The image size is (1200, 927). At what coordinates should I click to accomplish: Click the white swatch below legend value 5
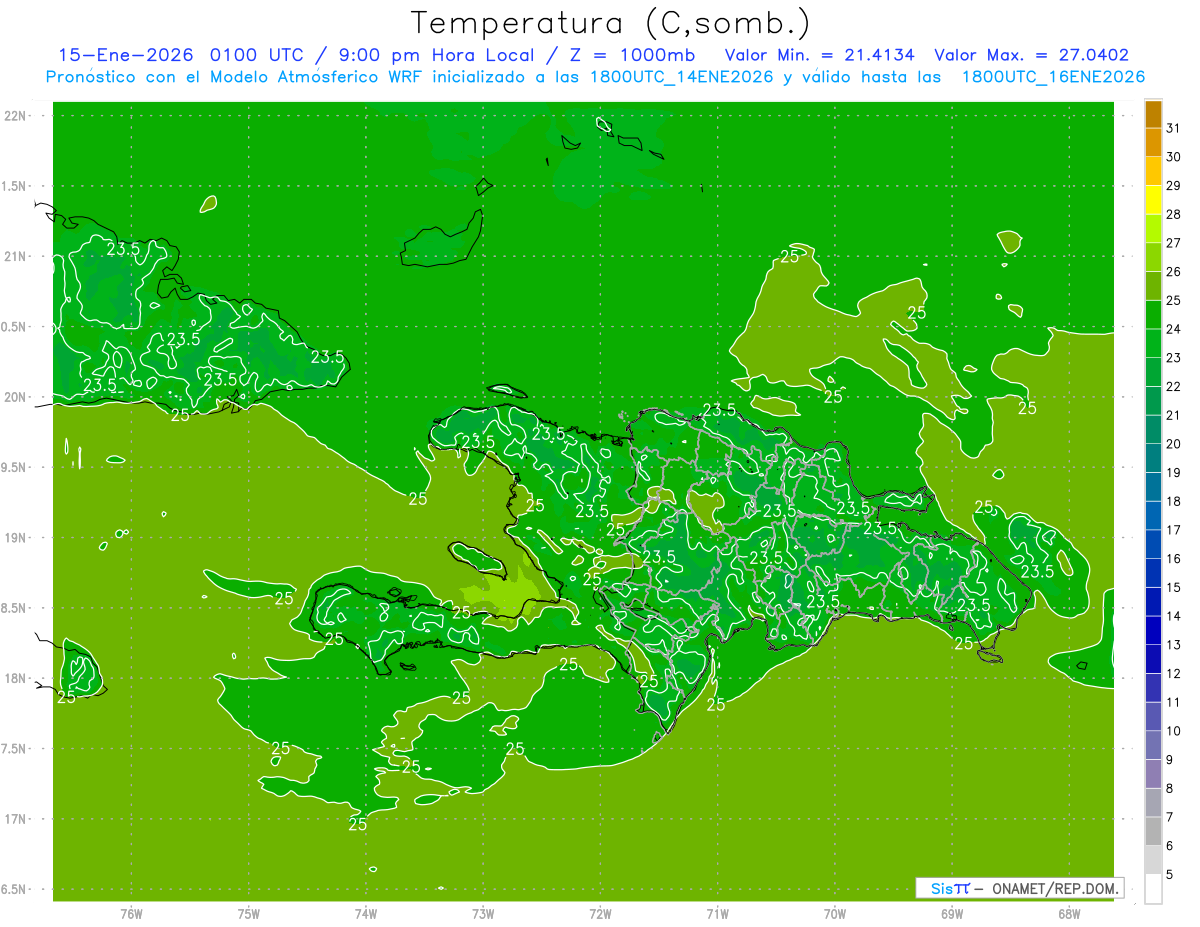point(1153,889)
